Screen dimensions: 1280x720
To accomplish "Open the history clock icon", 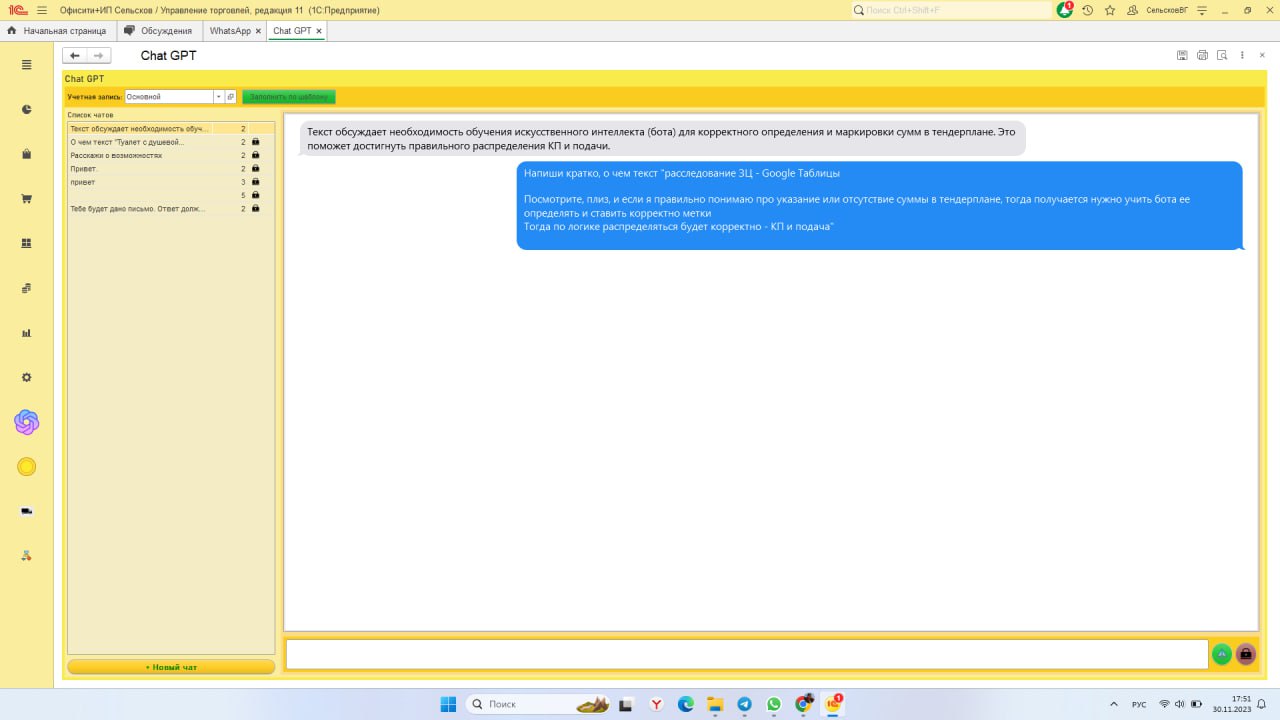I will point(1088,10).
